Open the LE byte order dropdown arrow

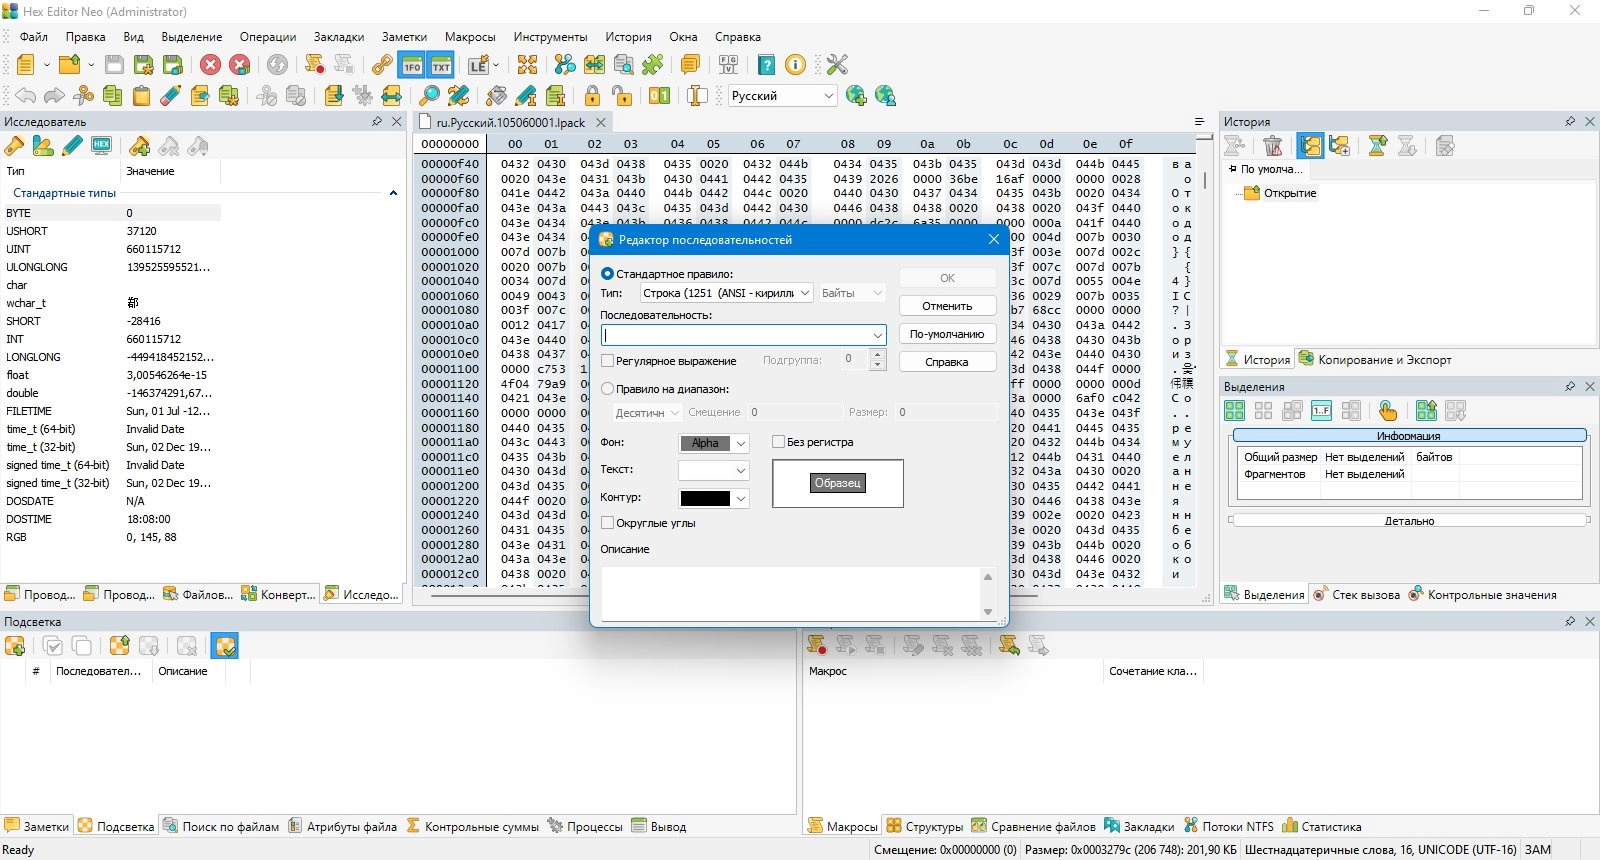(x=495, y=65)
